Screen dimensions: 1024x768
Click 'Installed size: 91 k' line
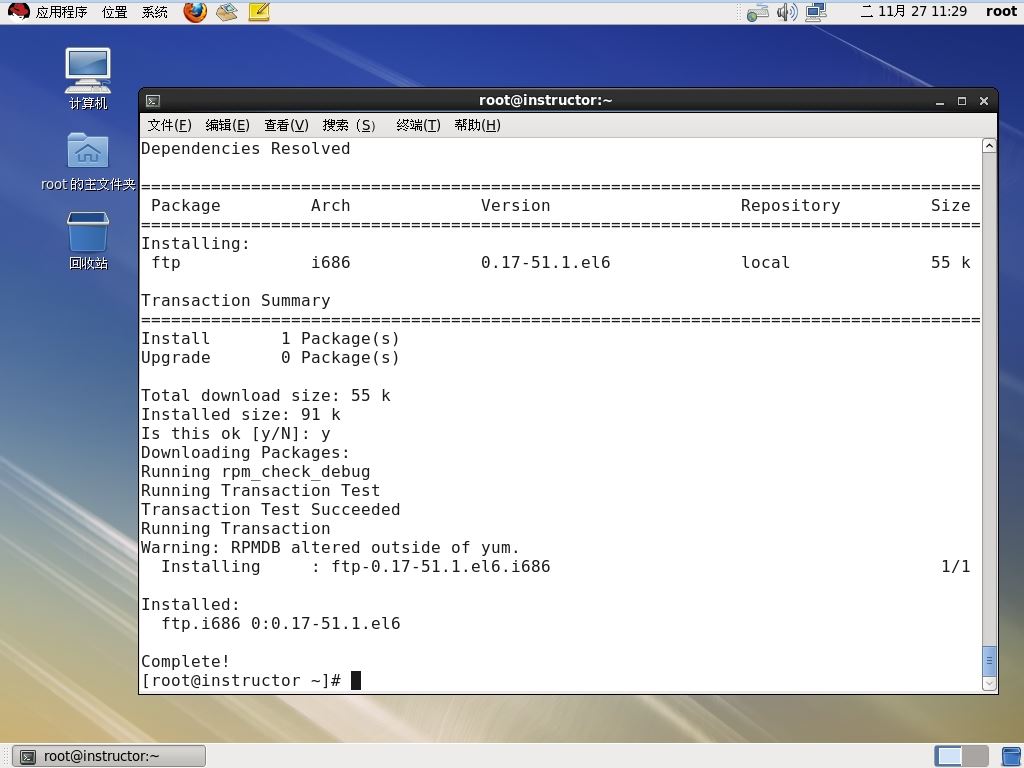(x=241, y=415)
